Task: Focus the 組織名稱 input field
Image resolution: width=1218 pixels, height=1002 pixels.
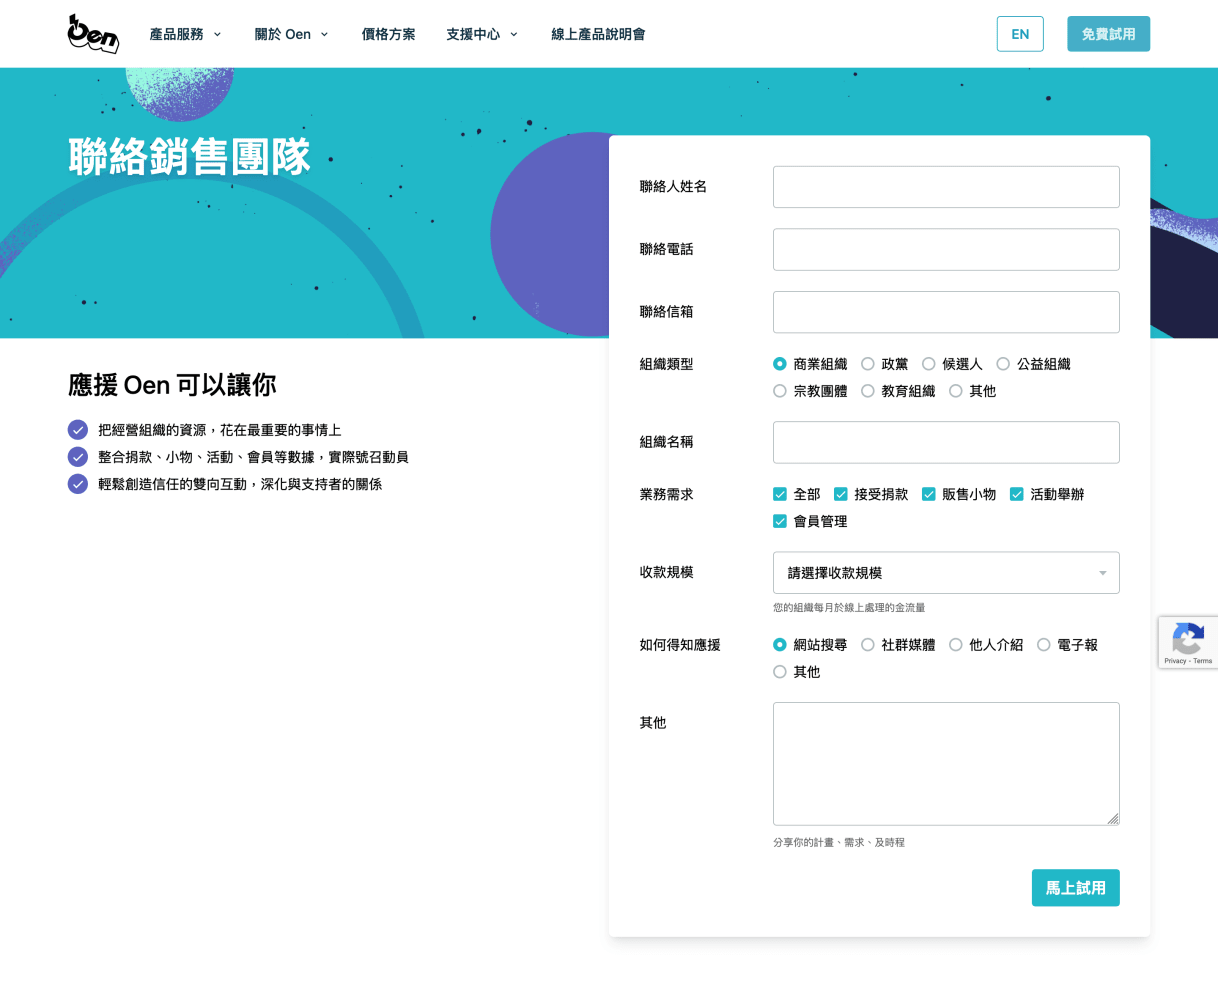Action: [x=946, y=442]
